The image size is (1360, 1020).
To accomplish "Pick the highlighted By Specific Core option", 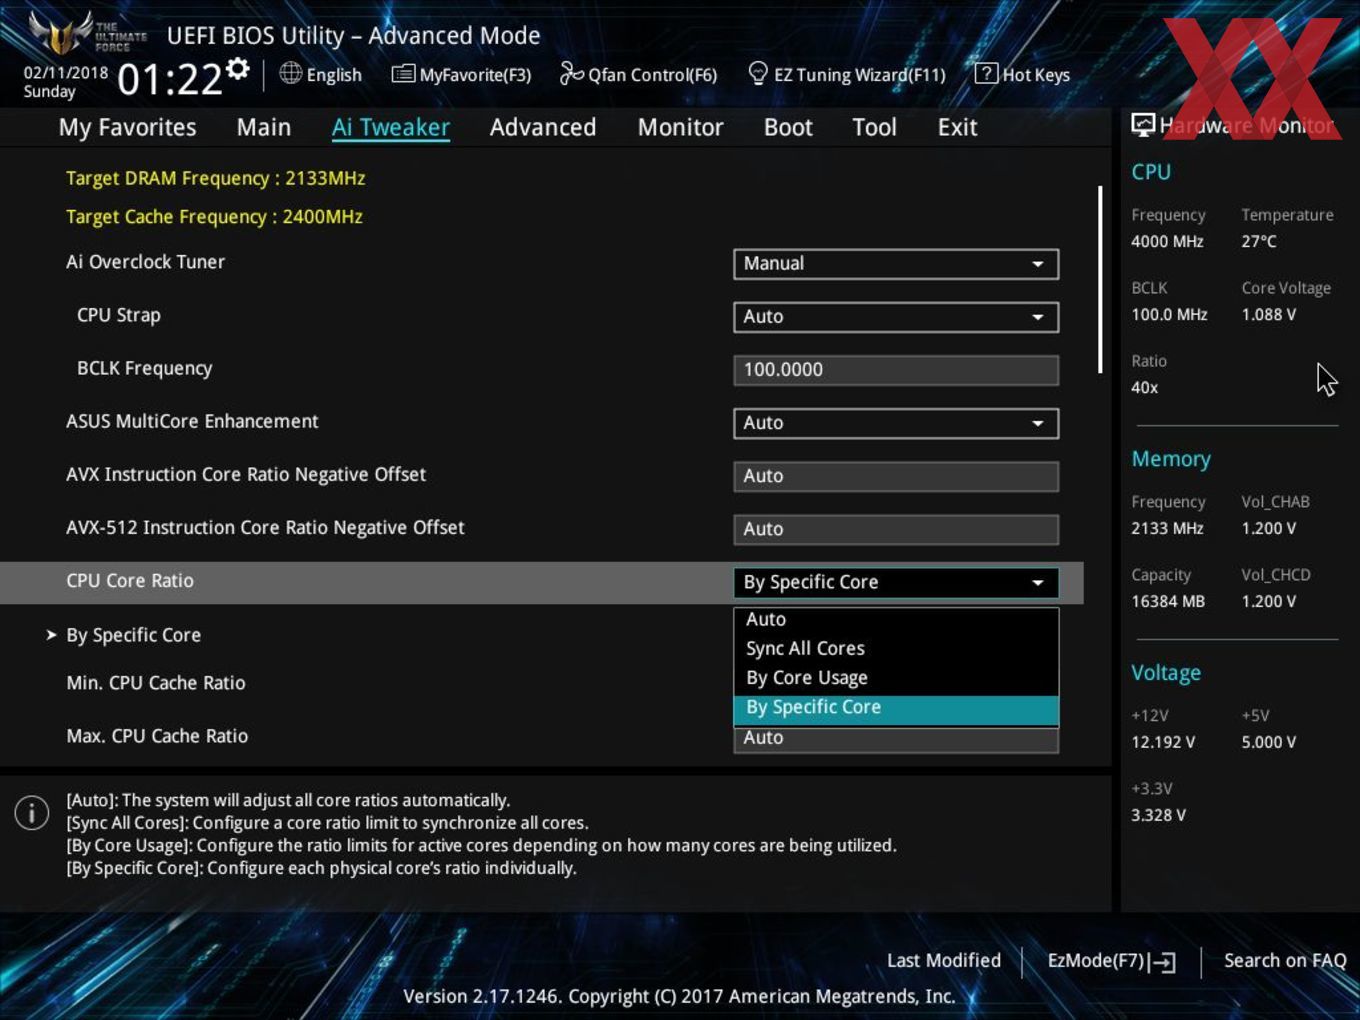I will click(896, 708).
